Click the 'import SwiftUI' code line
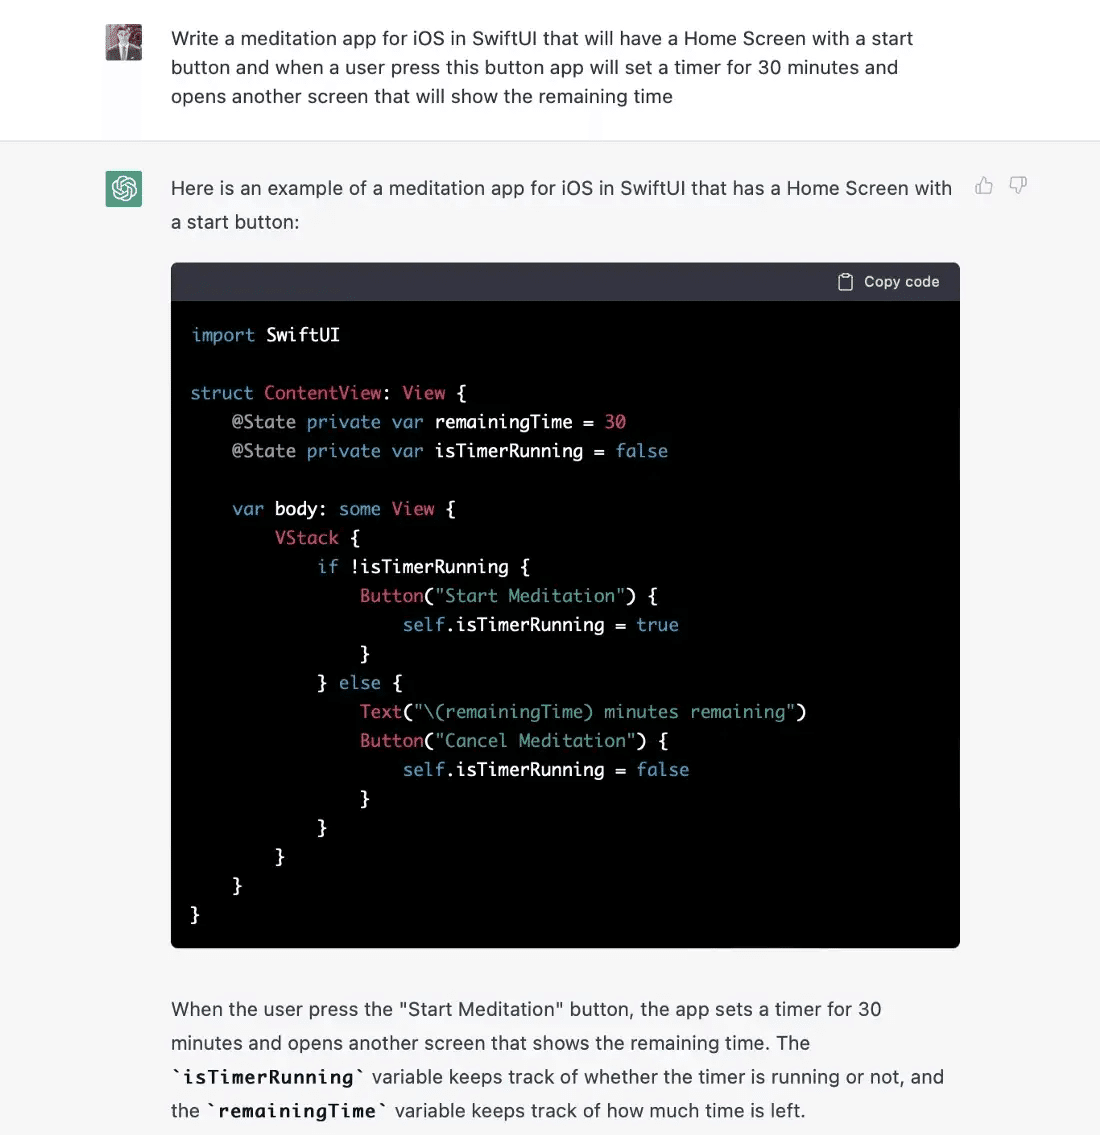Viewport: 1100px width, 1135px height. coord(265,335)
